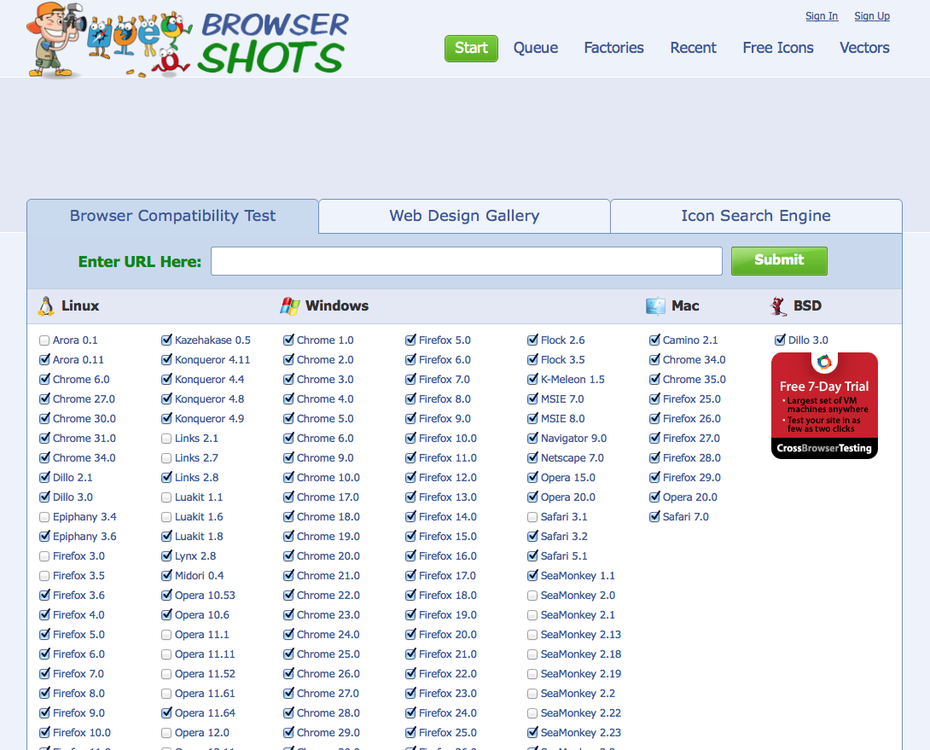Click the Sign In link
Image resolution: width=930 pixels, height=750 pixels.
[x=821, y=16]
